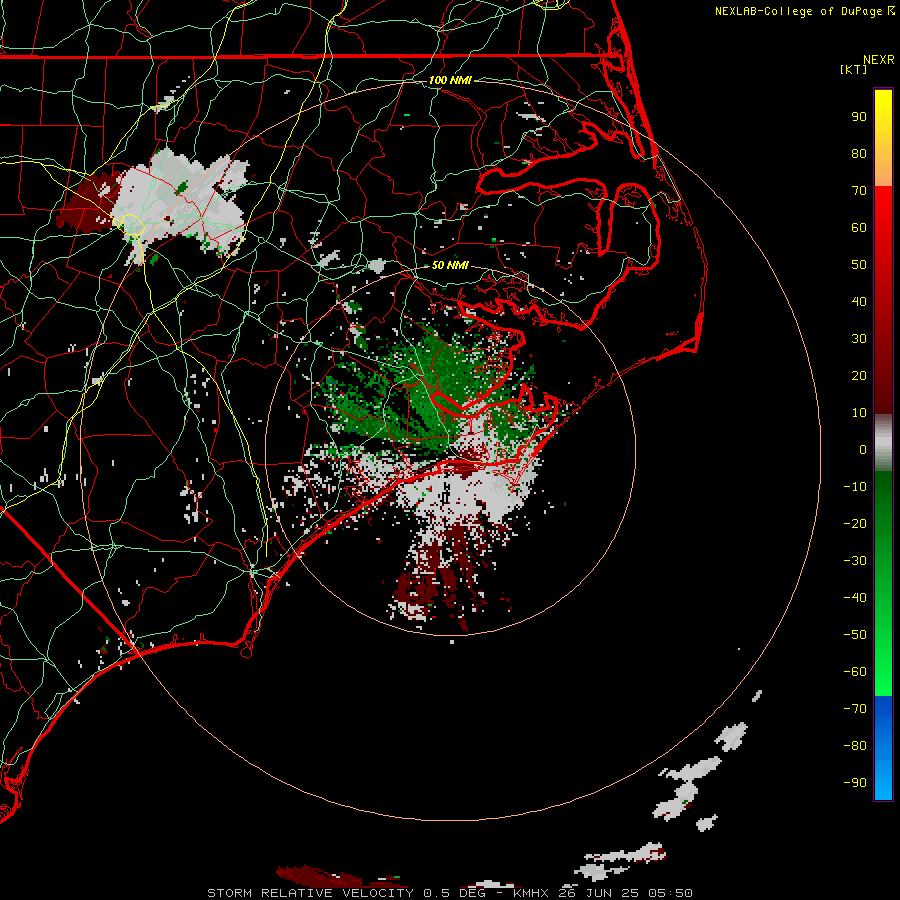Viewport: 900px width, 900px height.
Task: Select the 50 NMI range ring label
Action: (450, 265)
